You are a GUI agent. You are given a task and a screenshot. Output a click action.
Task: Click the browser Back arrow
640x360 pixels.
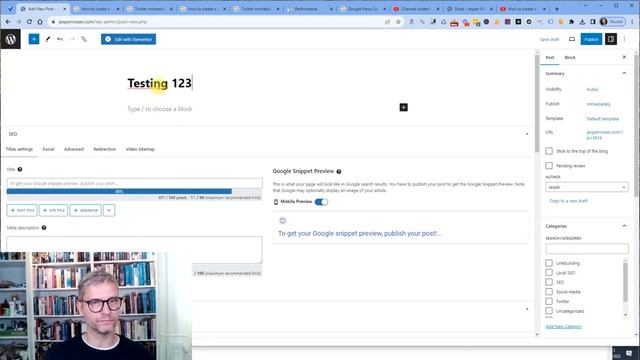[8, 22]
